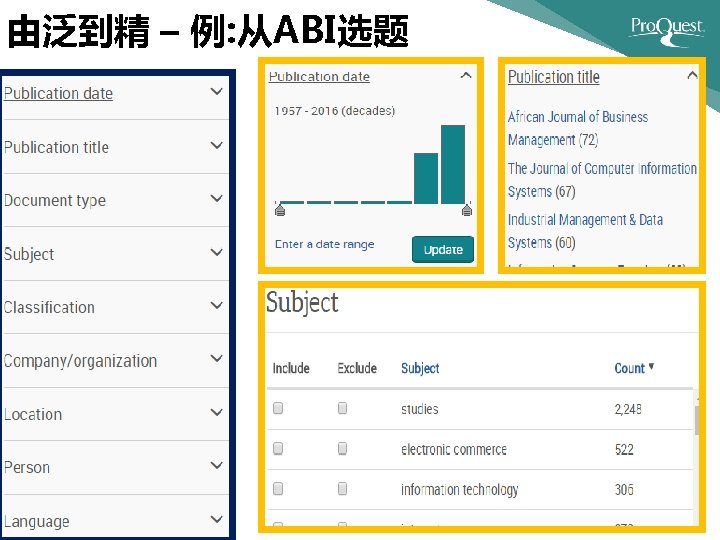The height and width of the screenshot is (540, 720).
Task: Click the Count sort arrow
Action: [651, 366]
